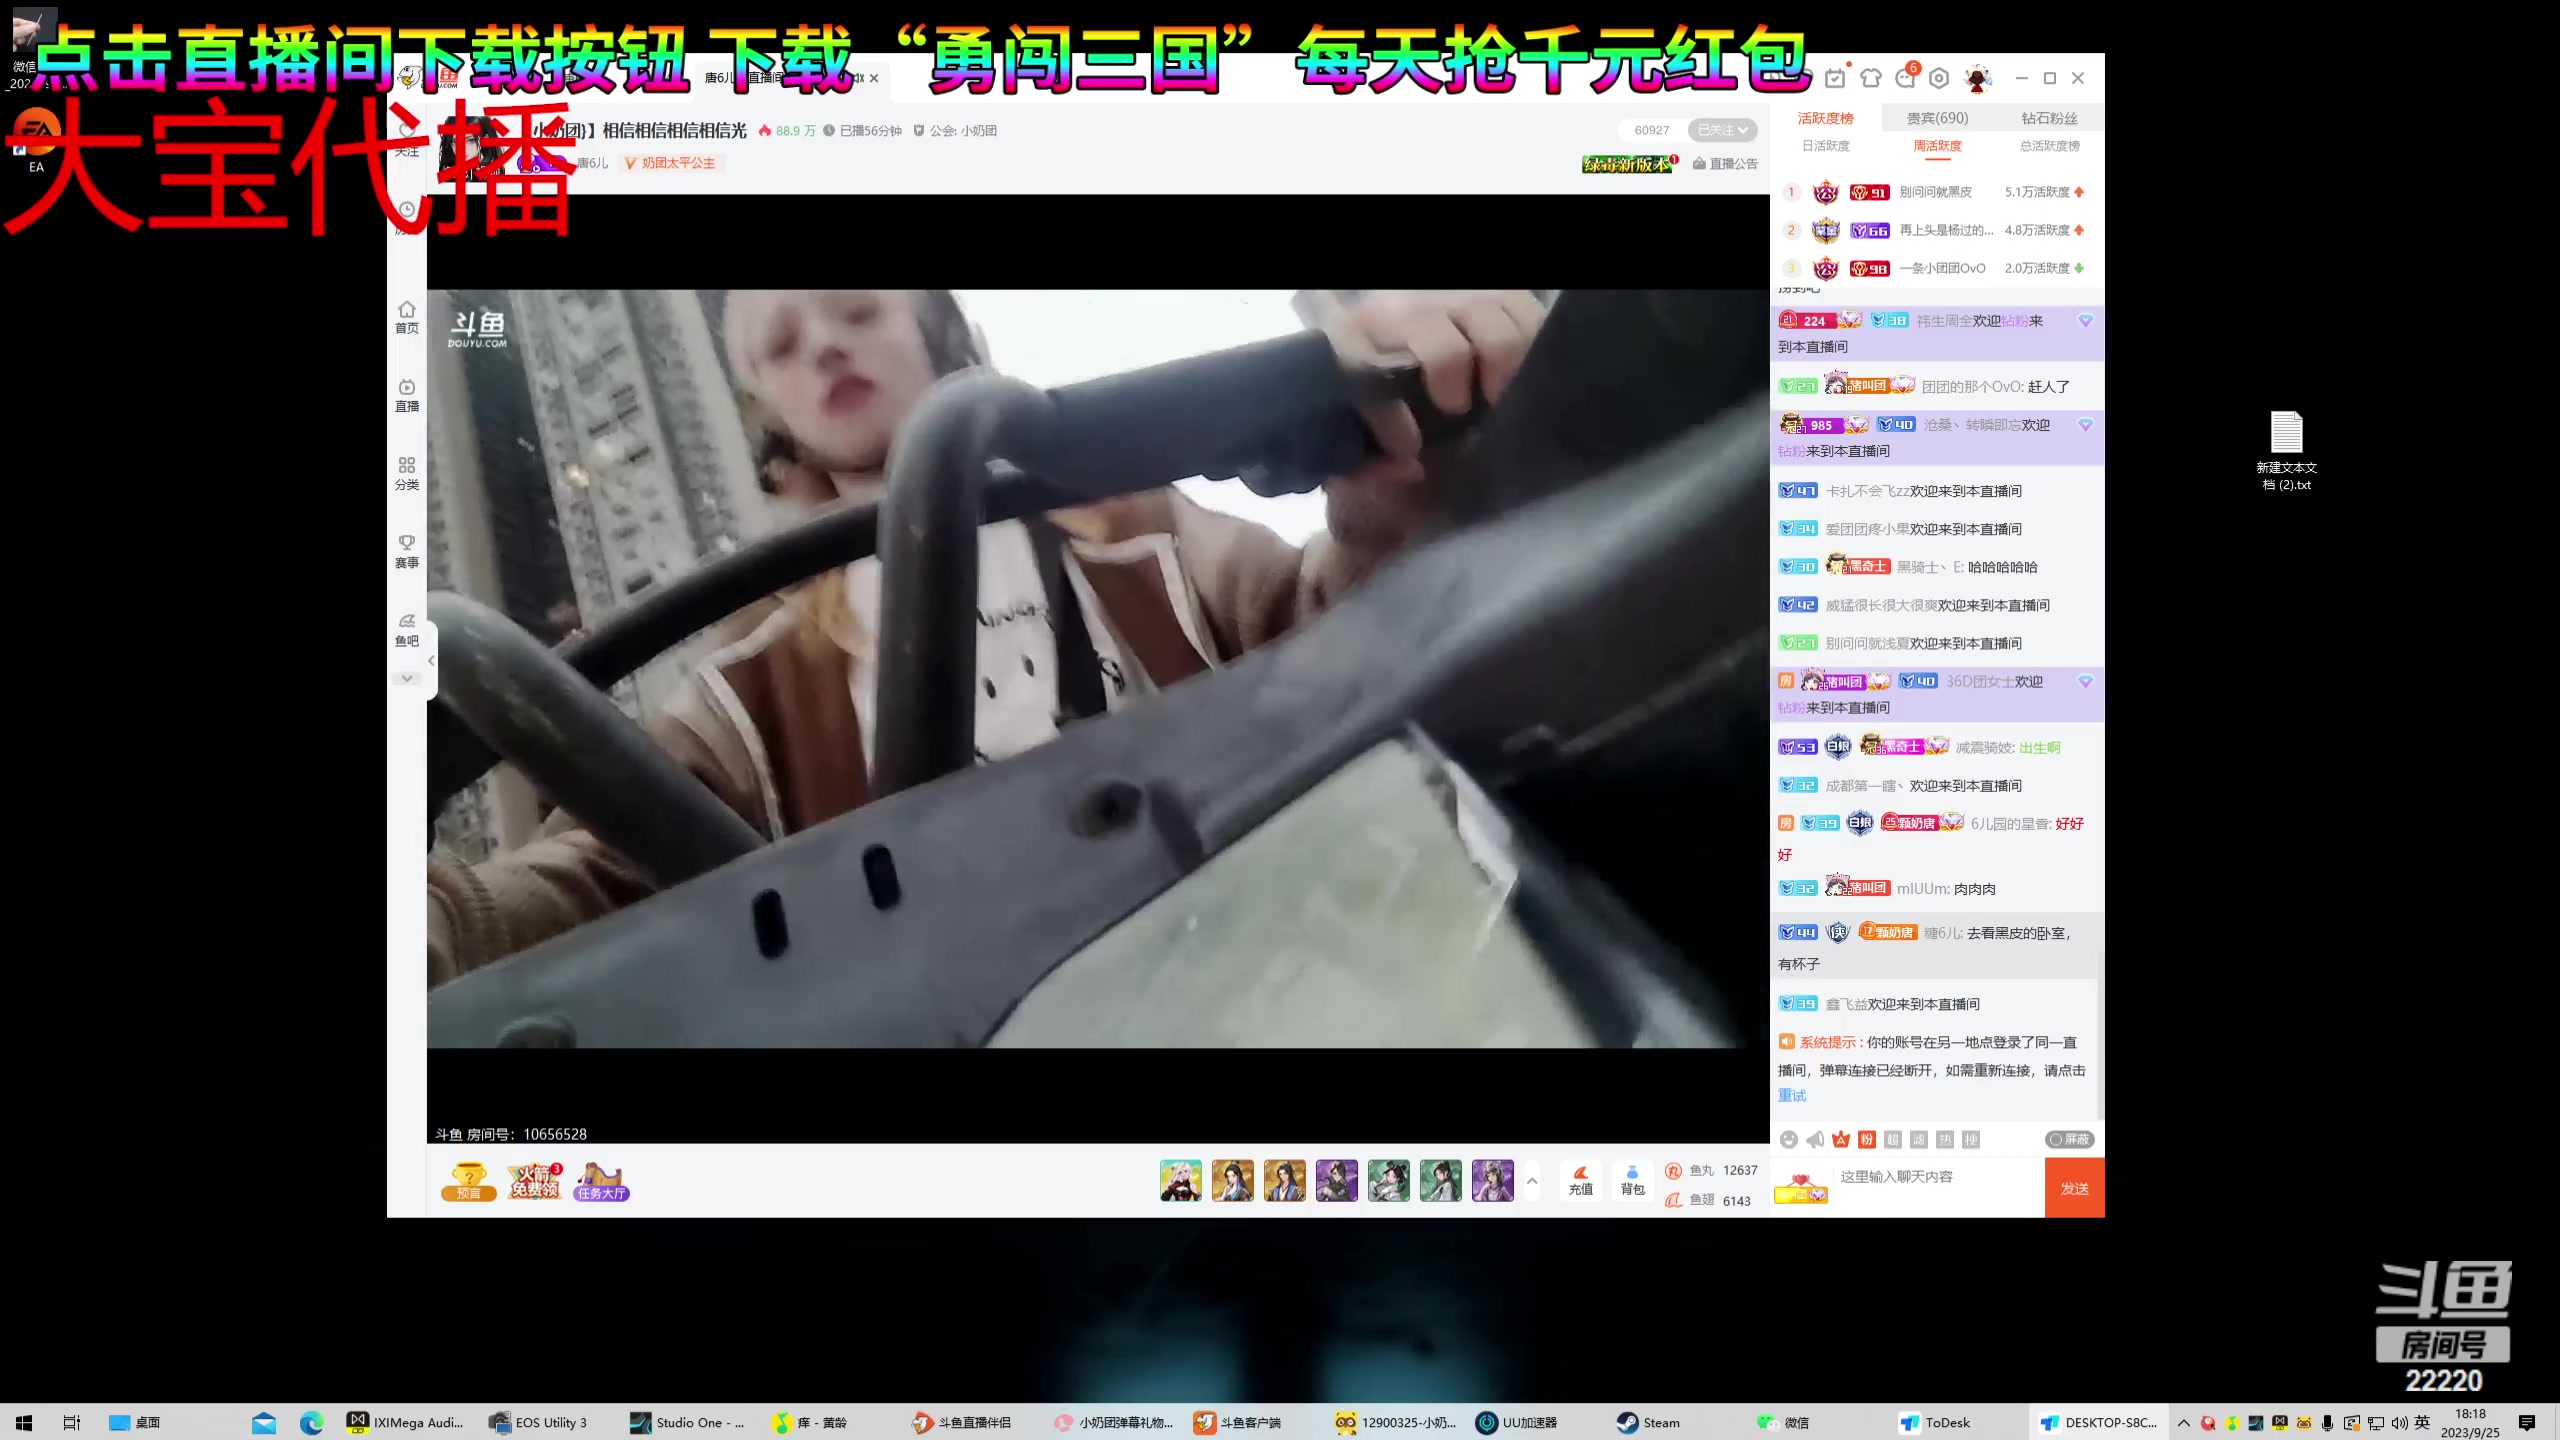Click the 充值 recharge icon
The image size is (2560, 1440).
1580,1180
